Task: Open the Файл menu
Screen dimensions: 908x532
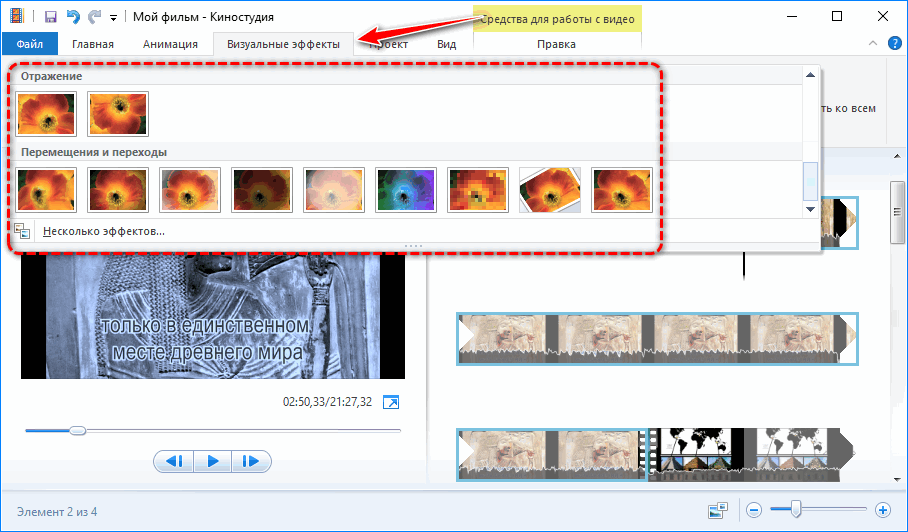Action: pyautogui.click(x=30, y=44)
